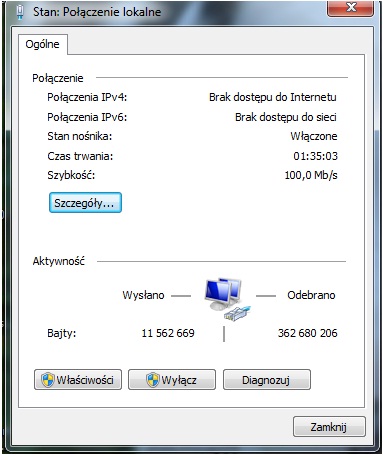Click the received bytes value 362 680 206
This screenshot has height=460, width=383.
click(x=307, y=333)
